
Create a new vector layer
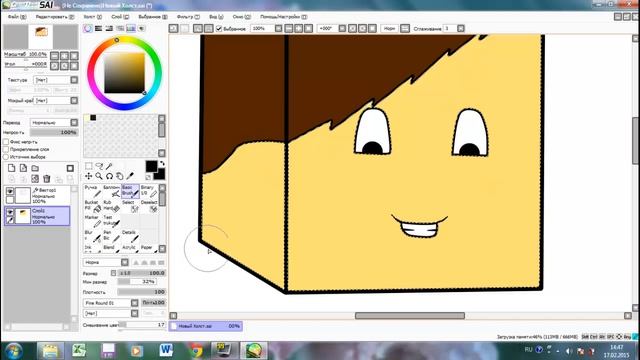coord(23,168)
